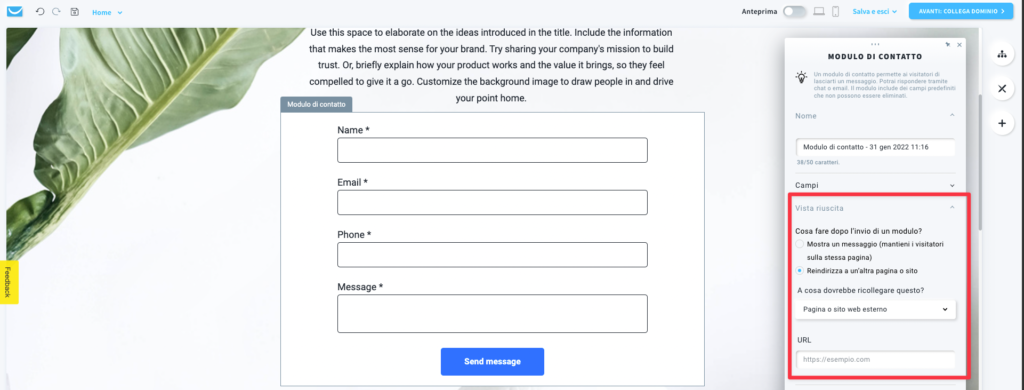This screenshot has height=390, width=1024.
Task: Select Mostra un messaggio radio option
Action: tap(800, 244)
